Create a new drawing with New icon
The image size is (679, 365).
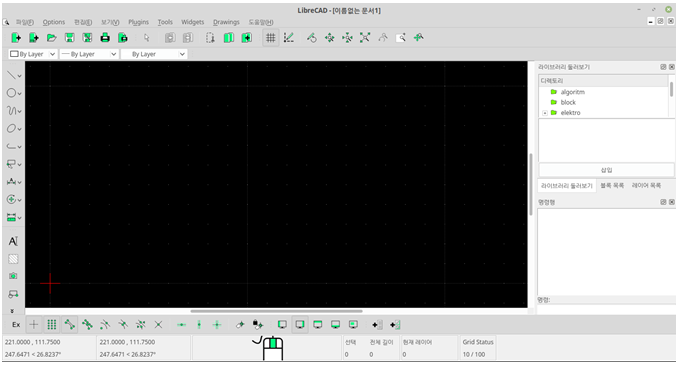(16, 38)
